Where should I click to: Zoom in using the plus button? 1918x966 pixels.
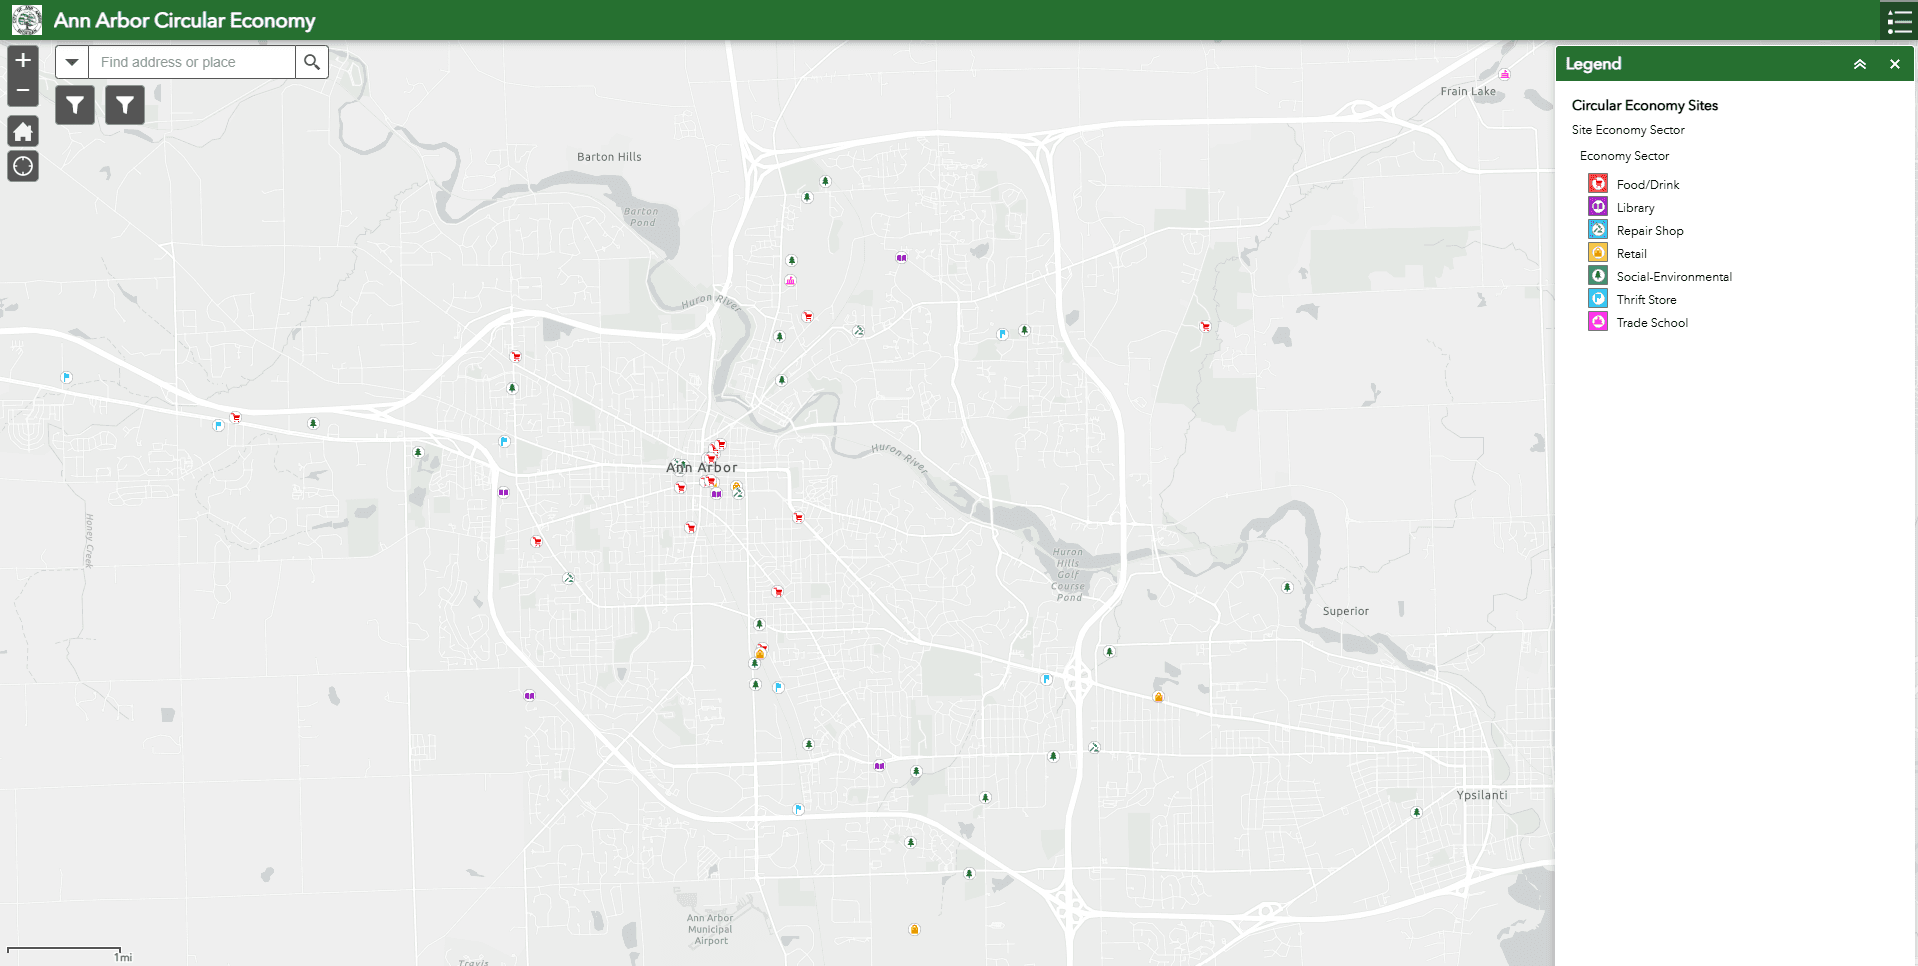tap(22, 59)
